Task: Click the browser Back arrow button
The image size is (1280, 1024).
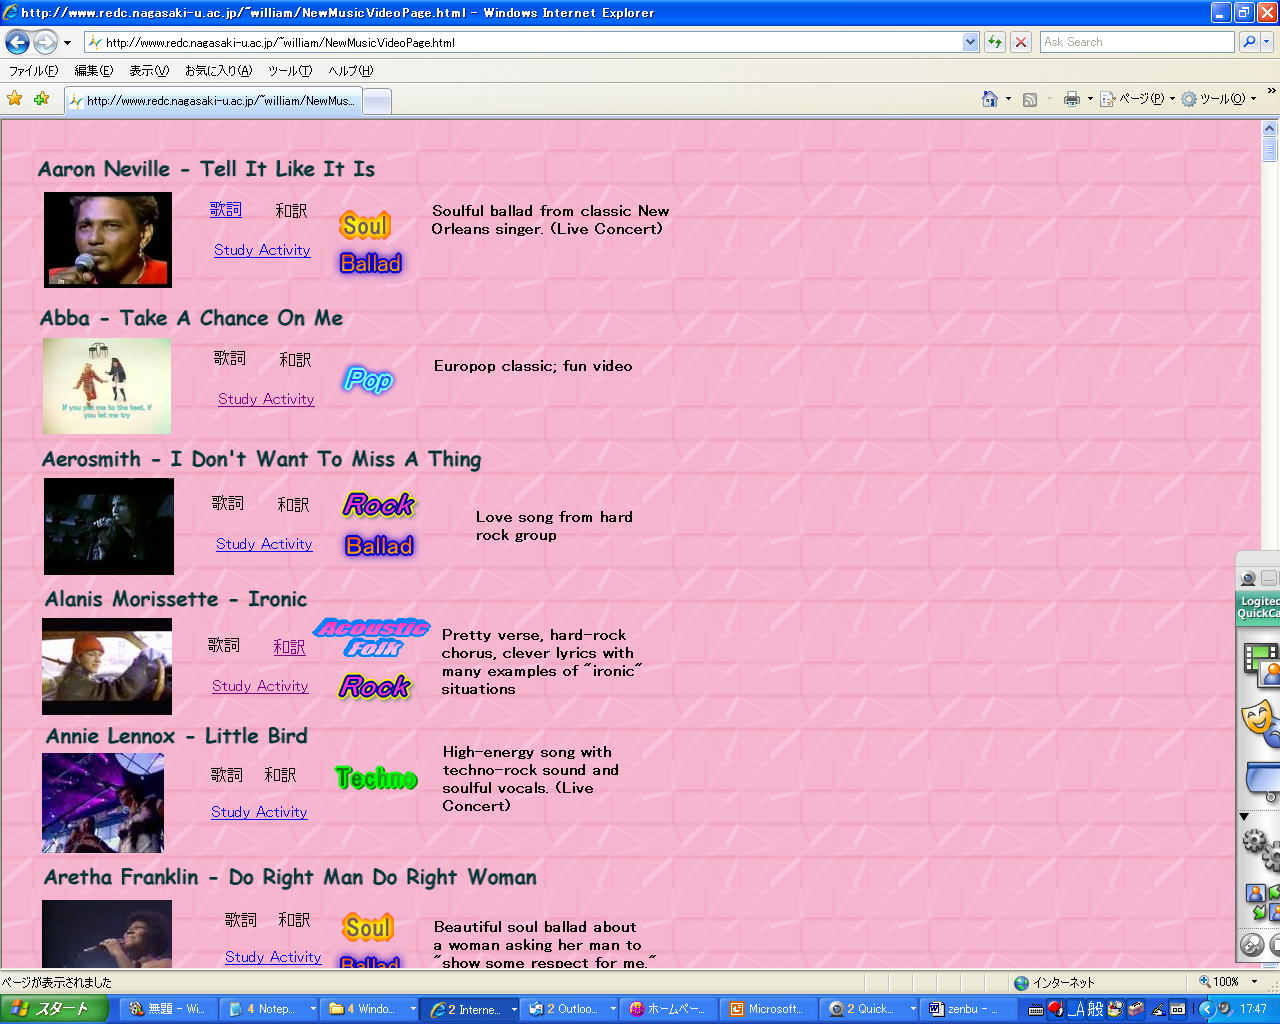Action: click(17, 42)
